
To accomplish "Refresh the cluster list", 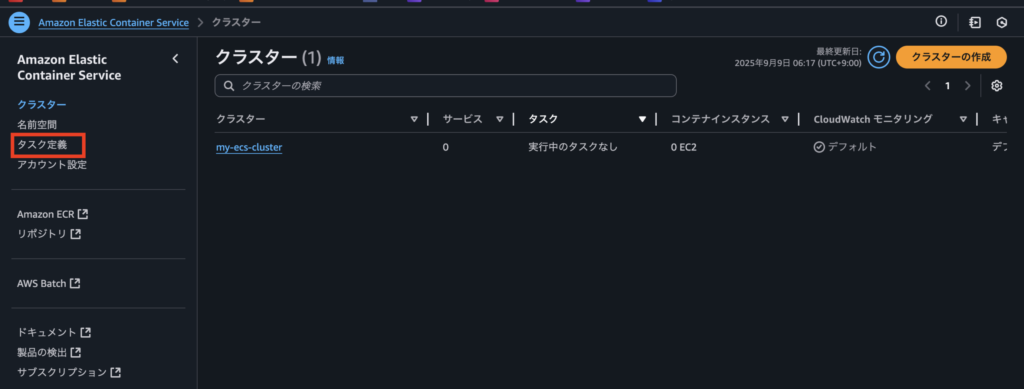I will pyautogui.click(x=879, y=57).
